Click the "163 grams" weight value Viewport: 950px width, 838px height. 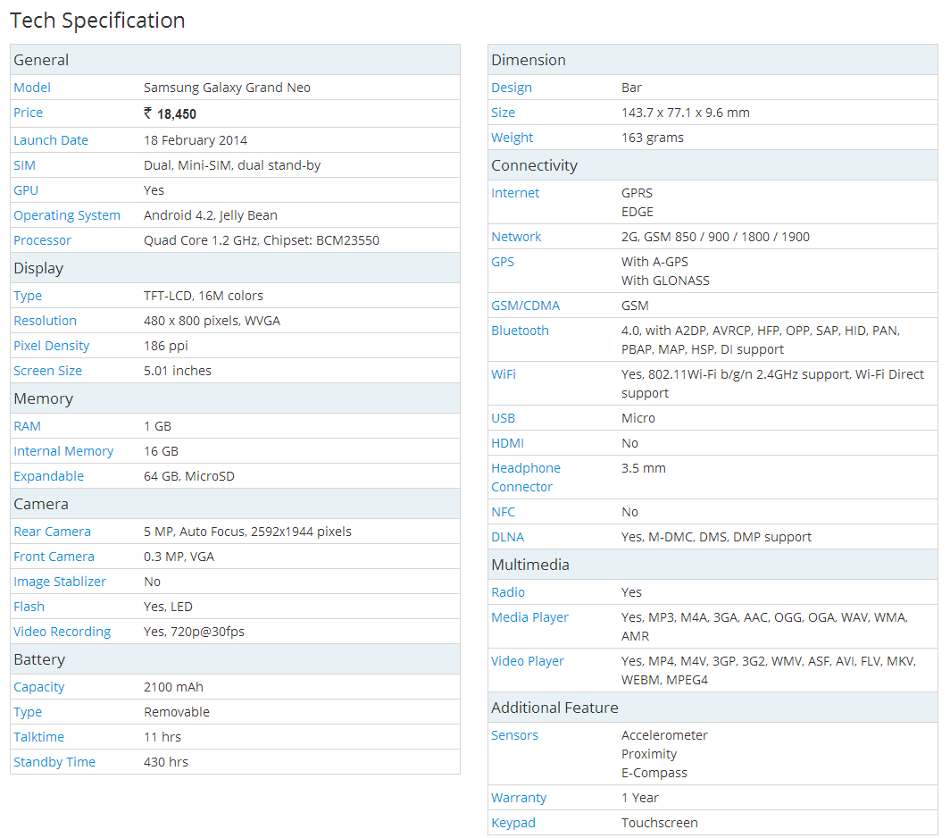(x=653, y=138)
